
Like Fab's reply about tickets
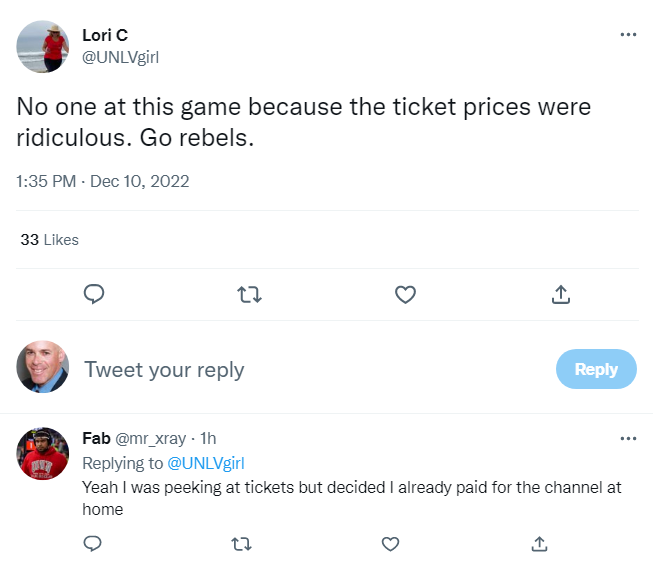tap(390, 543)
